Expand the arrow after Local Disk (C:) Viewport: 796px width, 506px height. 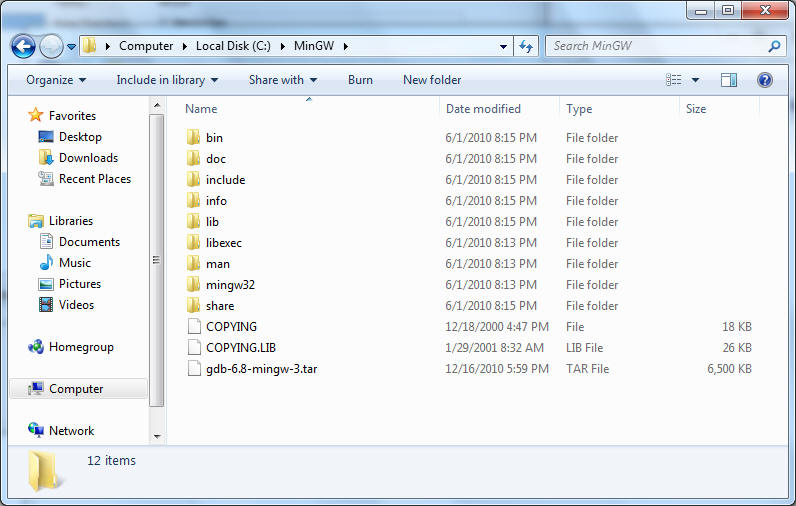coord(283,46)
